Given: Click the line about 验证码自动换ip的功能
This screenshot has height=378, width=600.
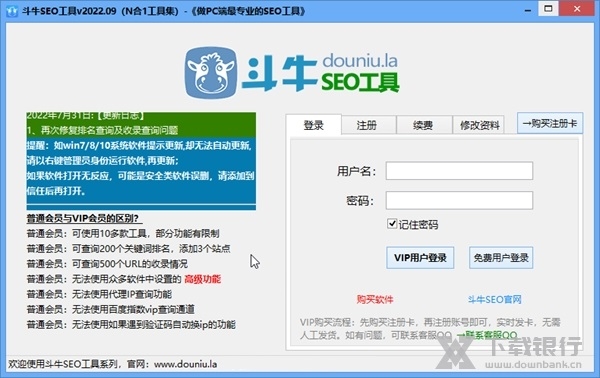Looking at the screenshot, I should click(x=131, y=324).
